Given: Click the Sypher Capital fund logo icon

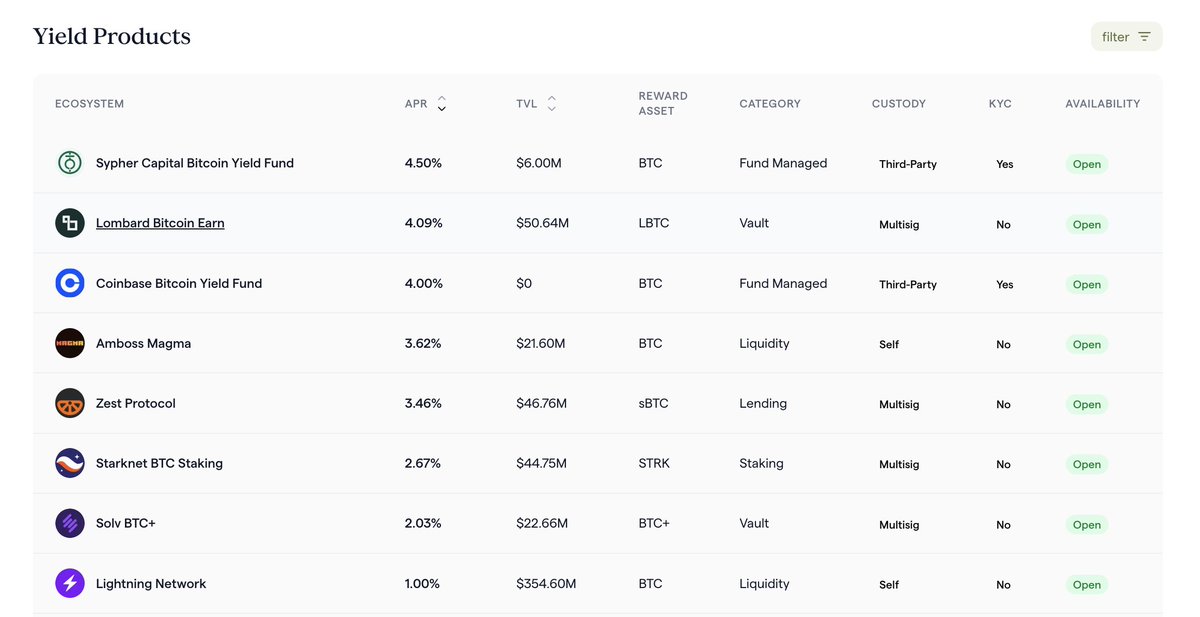Looking at the screenshot, I should 70,163.
